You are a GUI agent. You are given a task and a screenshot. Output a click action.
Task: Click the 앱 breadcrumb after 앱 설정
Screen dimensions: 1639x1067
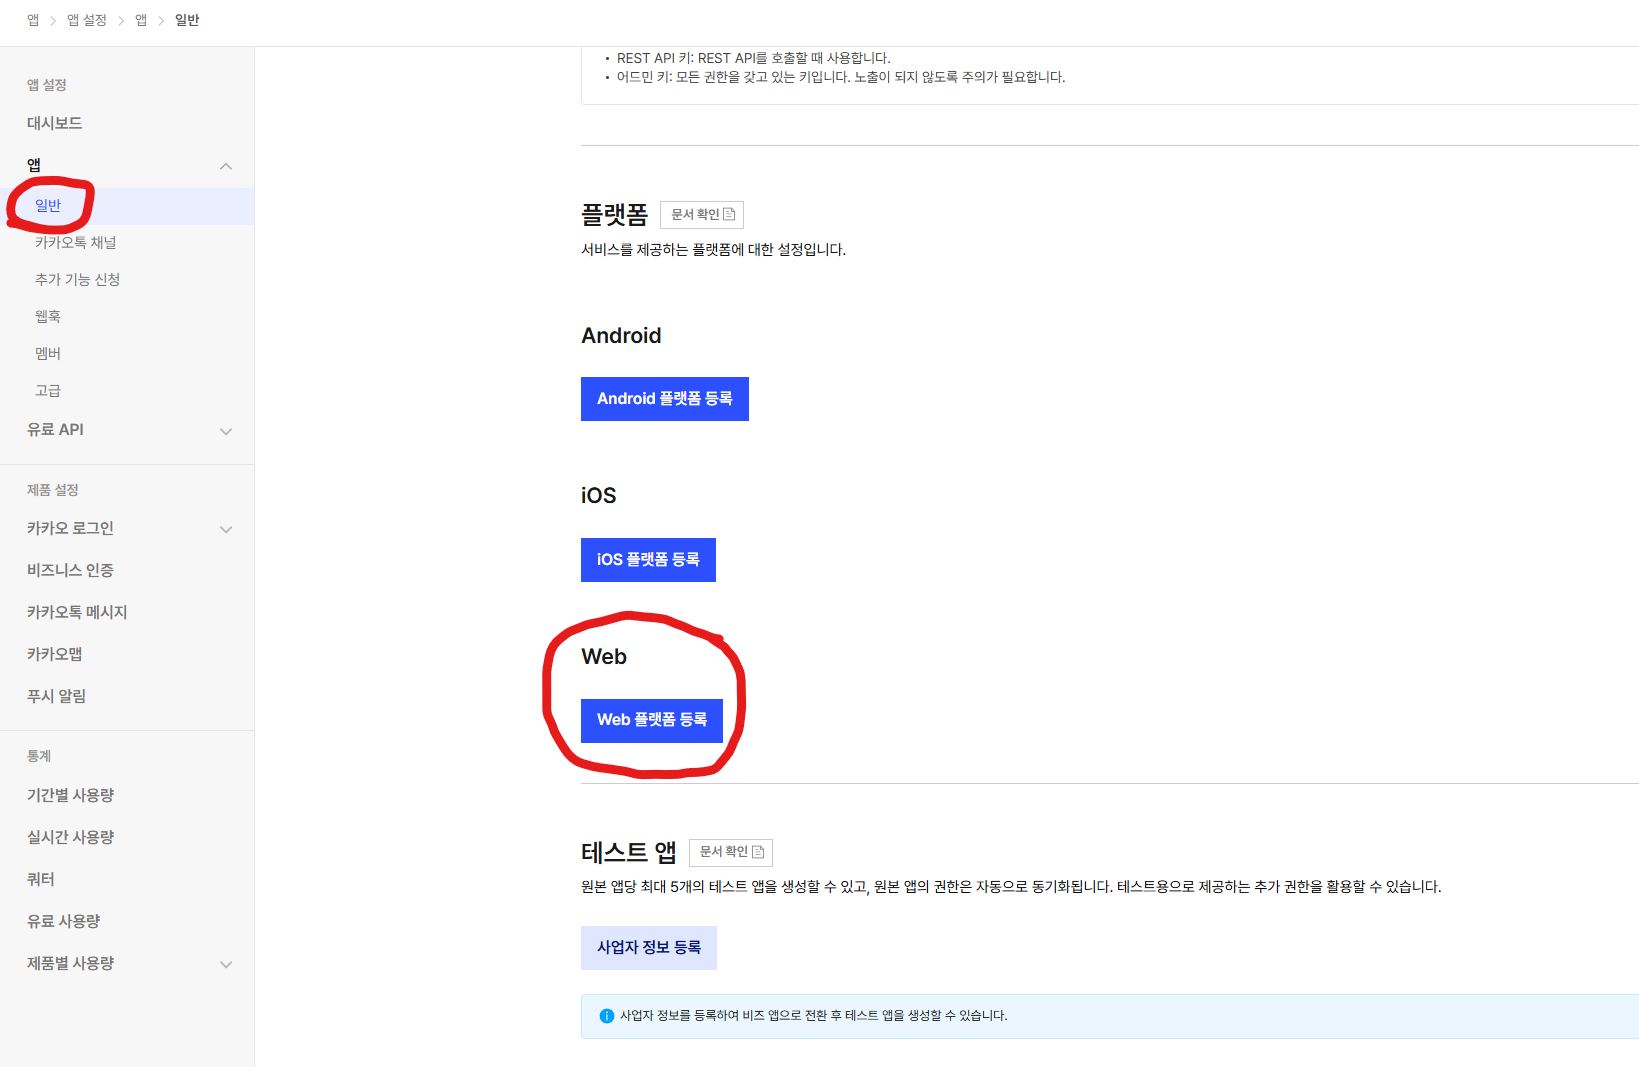tap(141, 20)
